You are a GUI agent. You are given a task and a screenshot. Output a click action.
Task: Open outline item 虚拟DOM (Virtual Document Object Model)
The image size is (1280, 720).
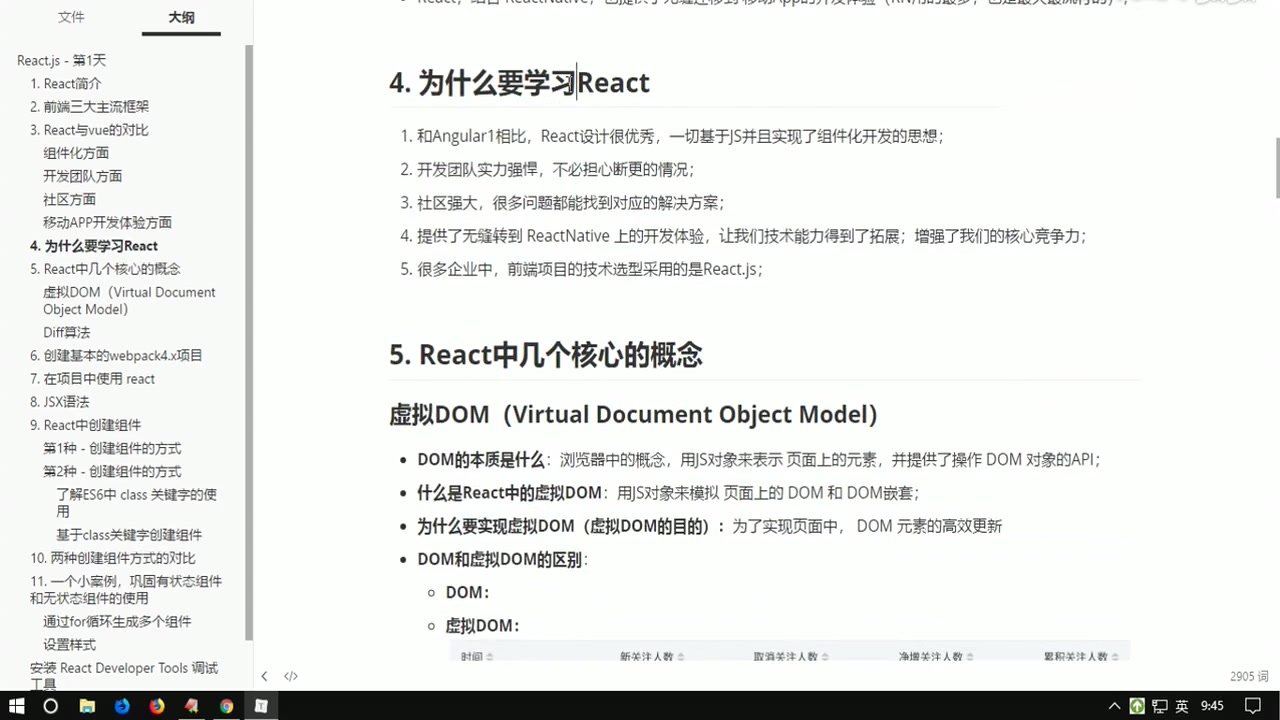pyautogui.click(x=129, y=300)
